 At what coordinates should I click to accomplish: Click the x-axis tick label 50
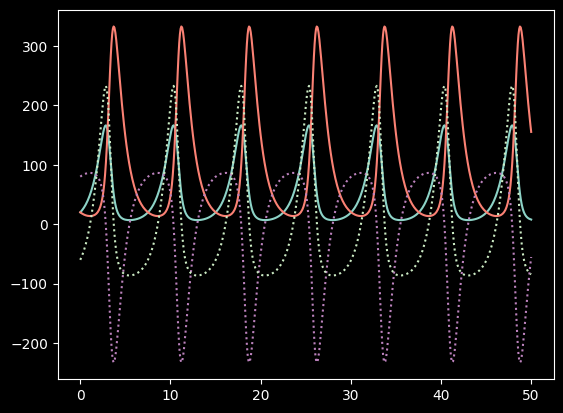click(531, 395)
